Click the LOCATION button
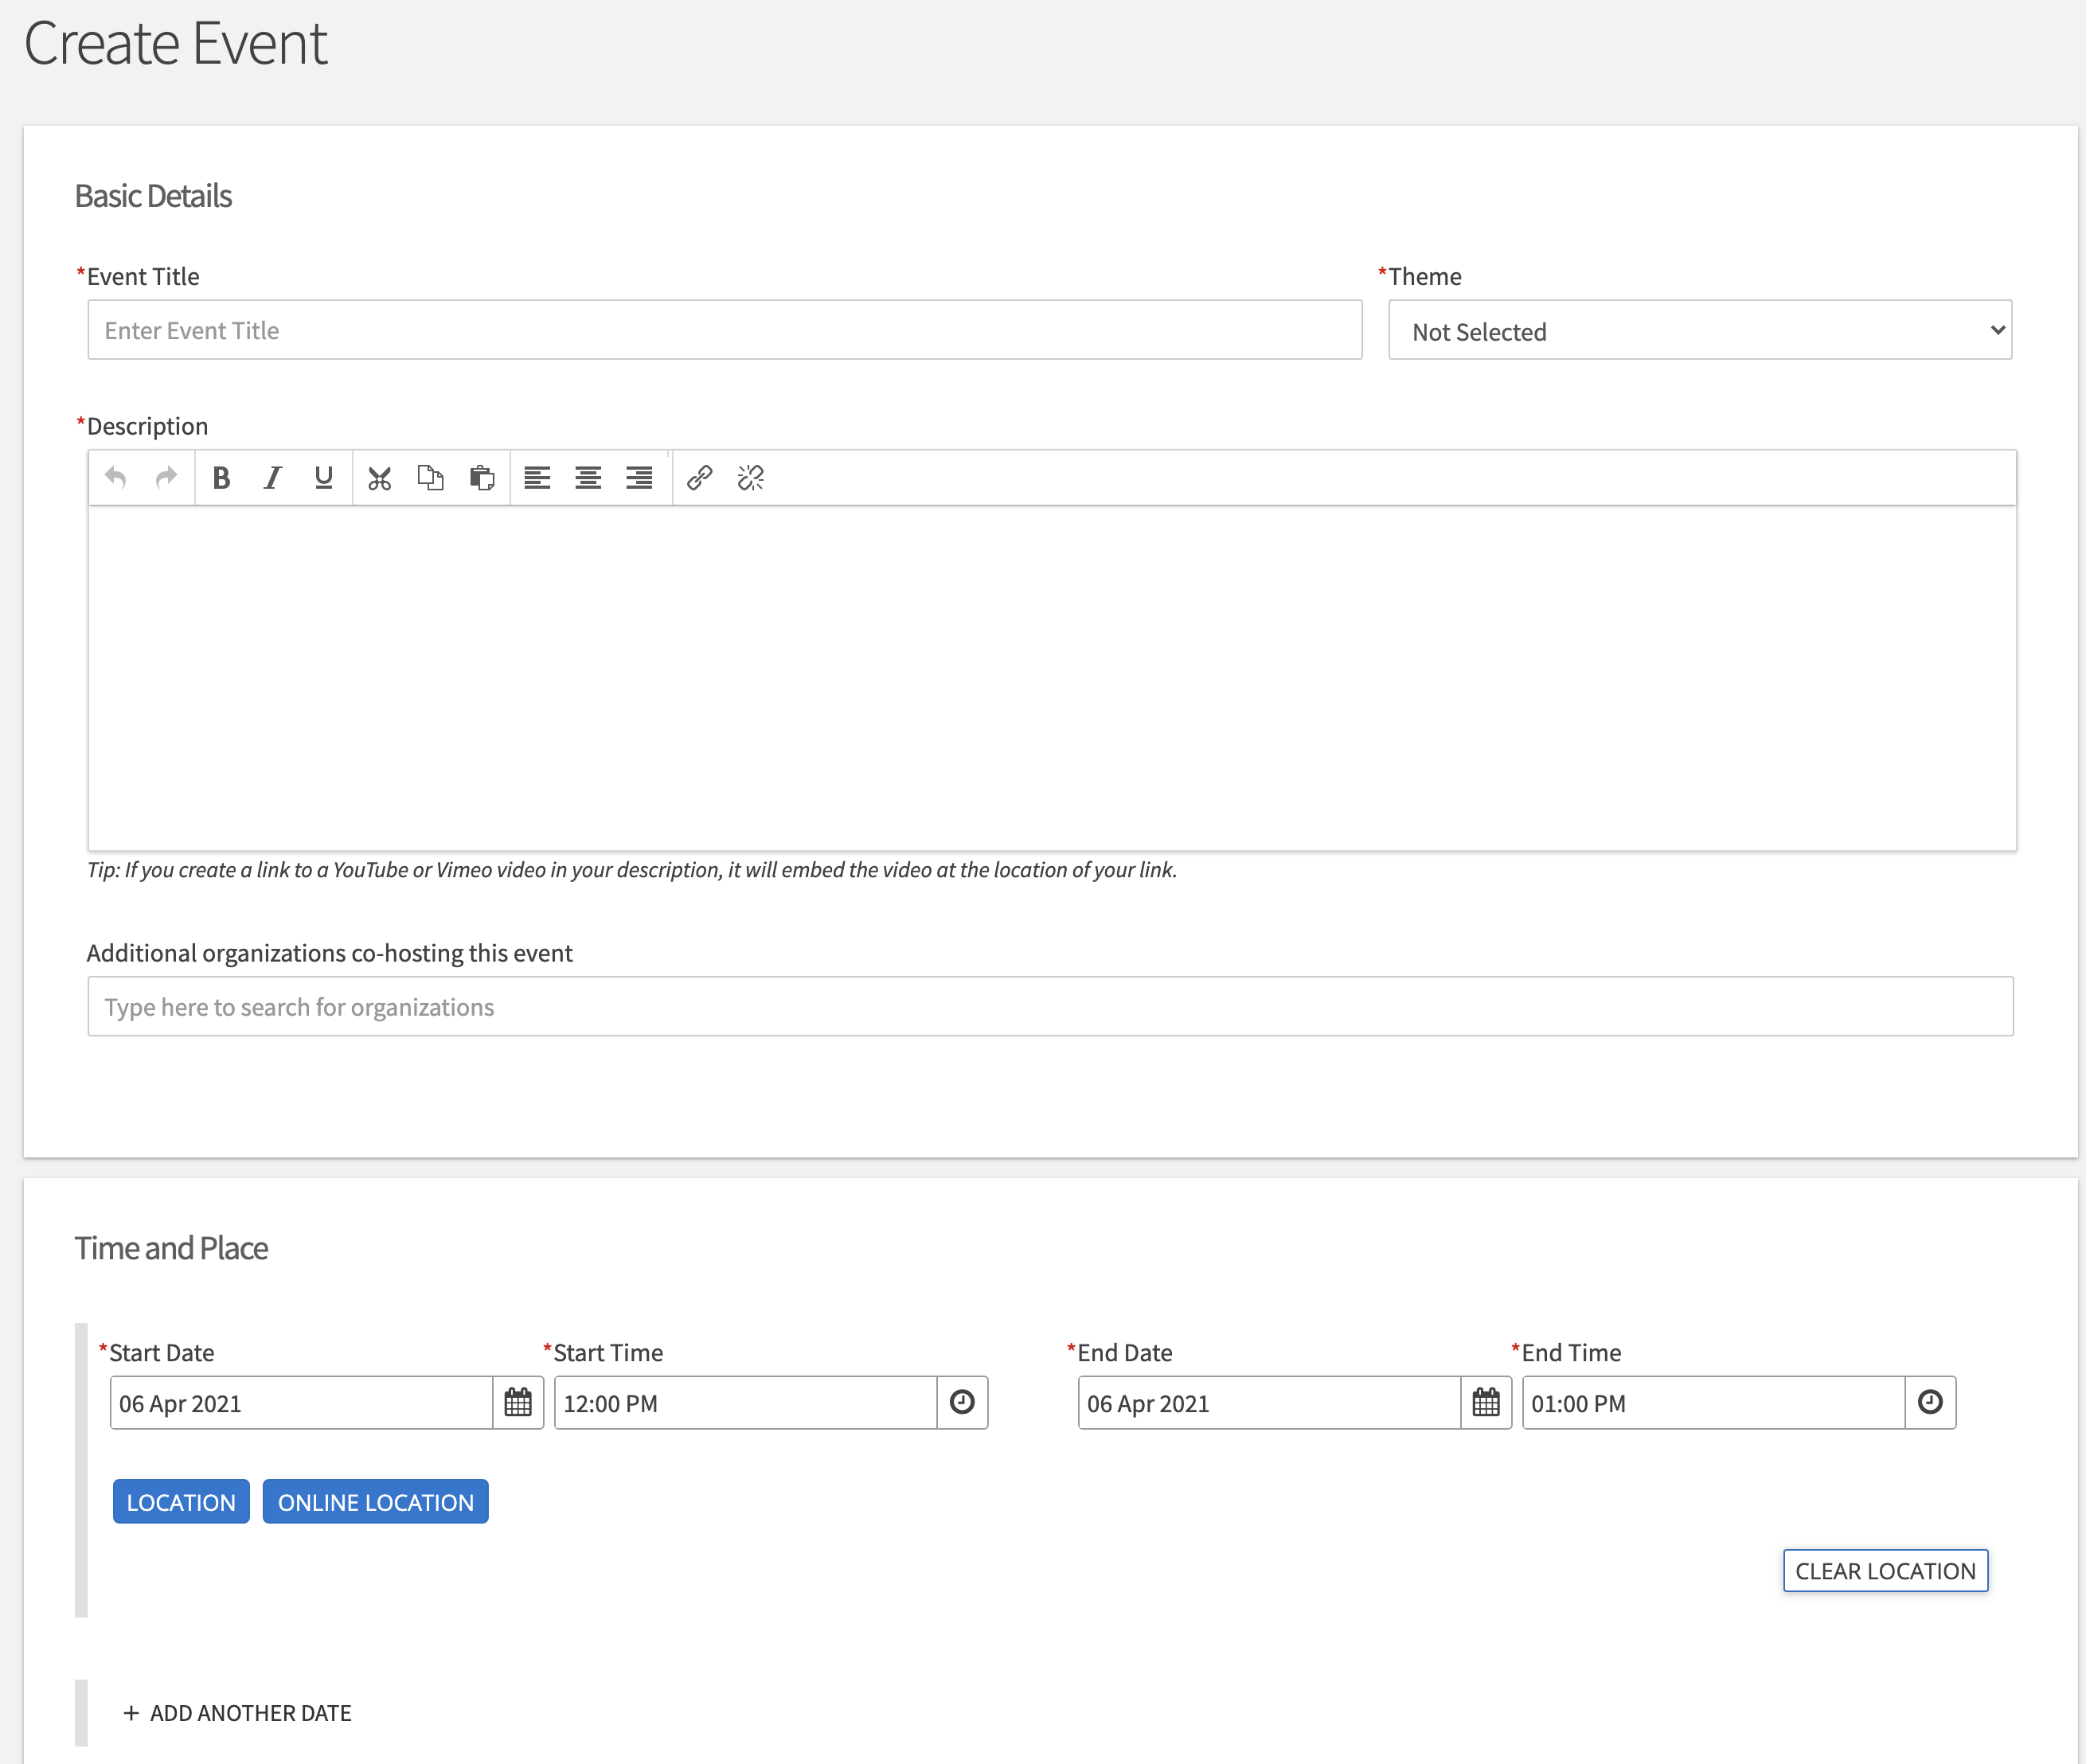The height and width of the screenshot is (1764, 2086). [x=180, y=1501]
